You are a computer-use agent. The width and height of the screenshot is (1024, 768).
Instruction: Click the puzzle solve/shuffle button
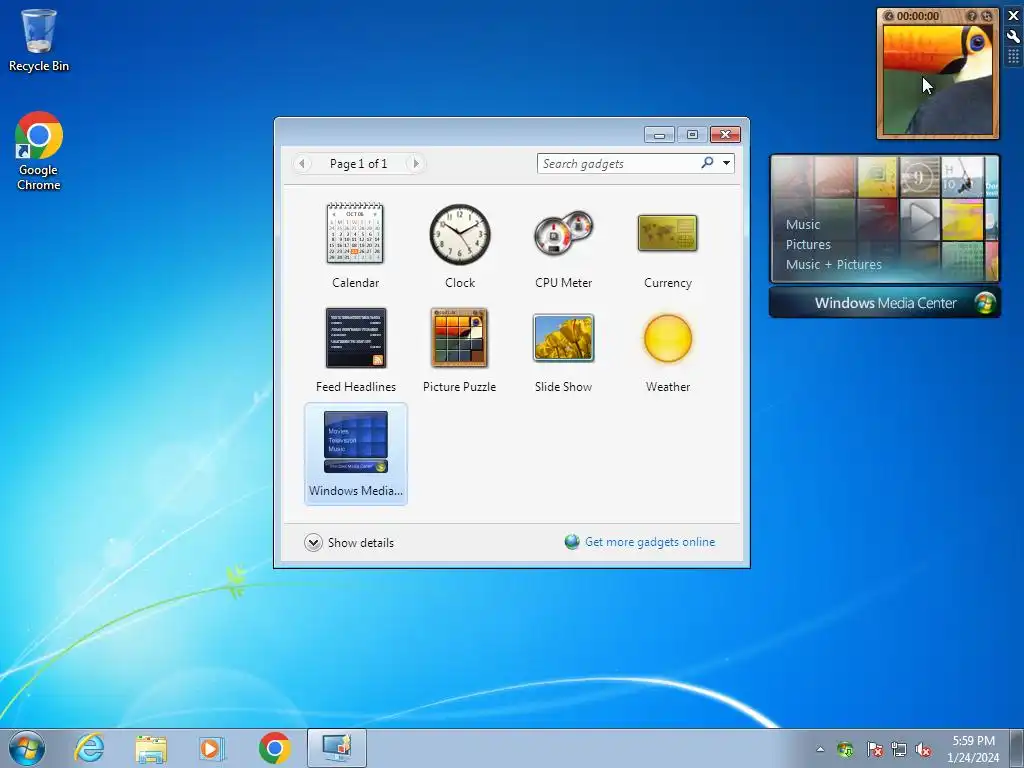pos(985,16)
